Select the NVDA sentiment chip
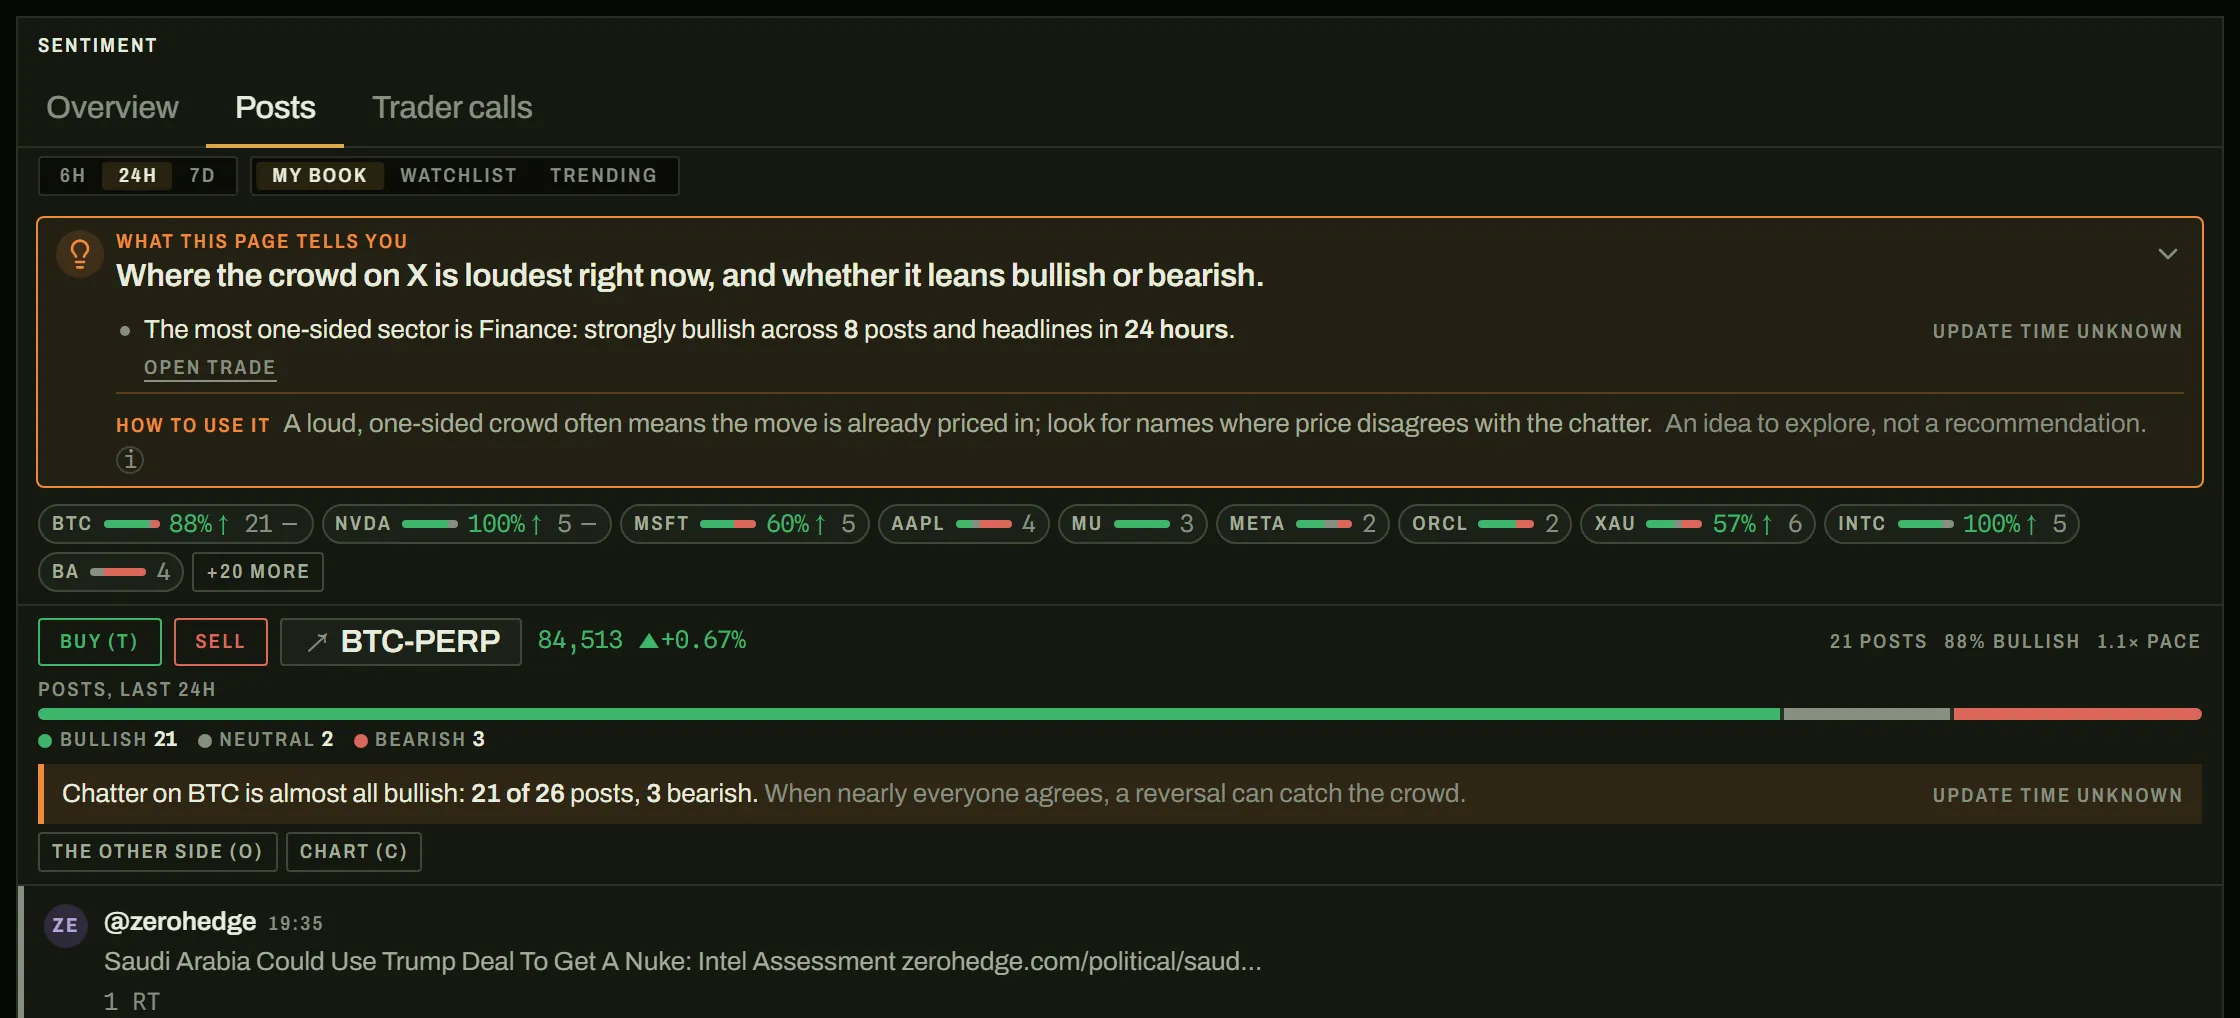2240x1018 pixels. [466, 524]
